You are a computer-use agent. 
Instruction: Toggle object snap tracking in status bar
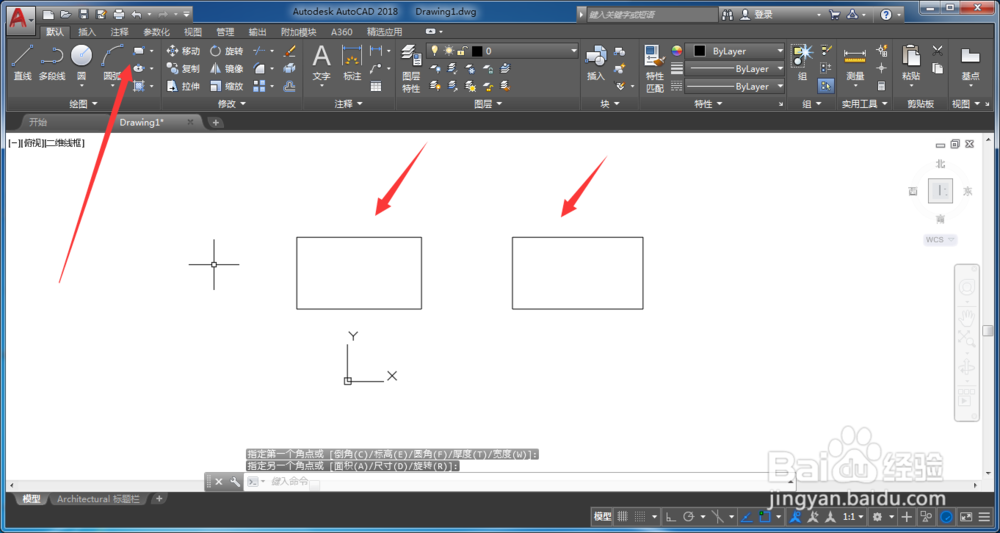(x=747, y=516)
